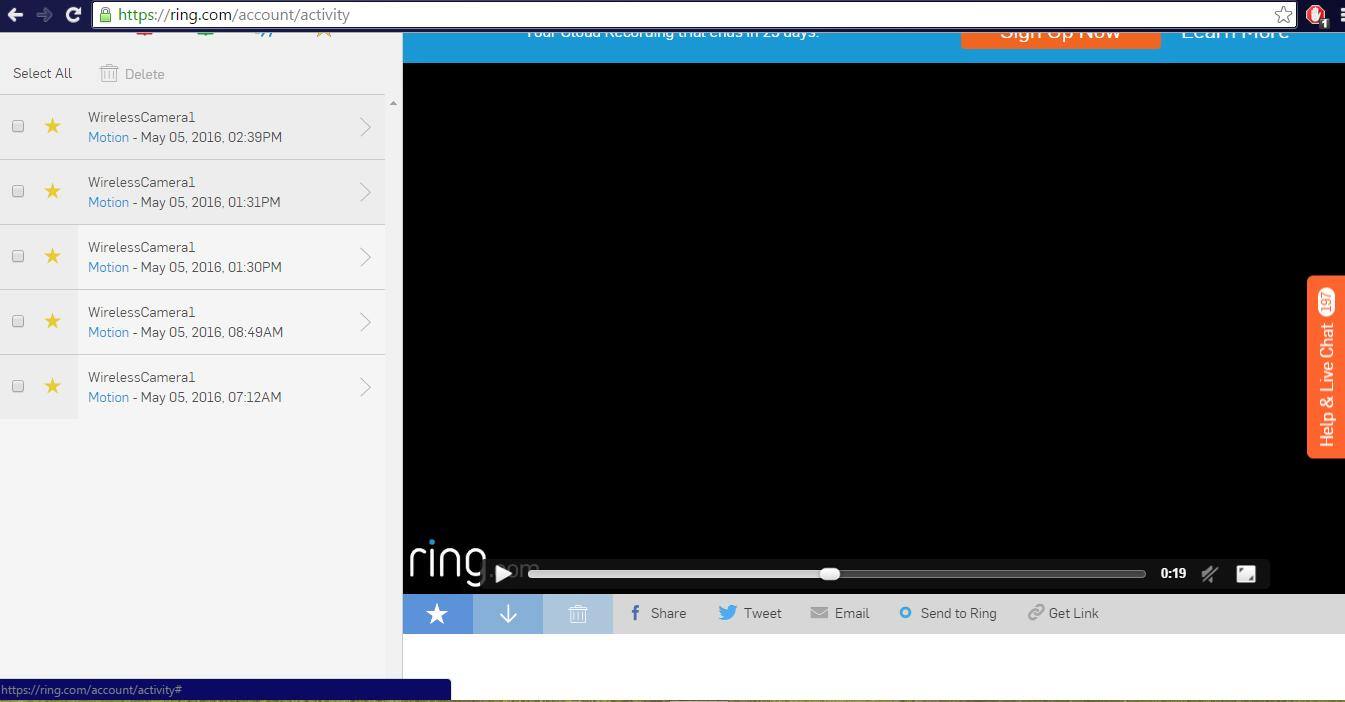Screen dimensions: 1345x702
Task: Bookmark page with address bar star
Action: [x=1282, y=15]
